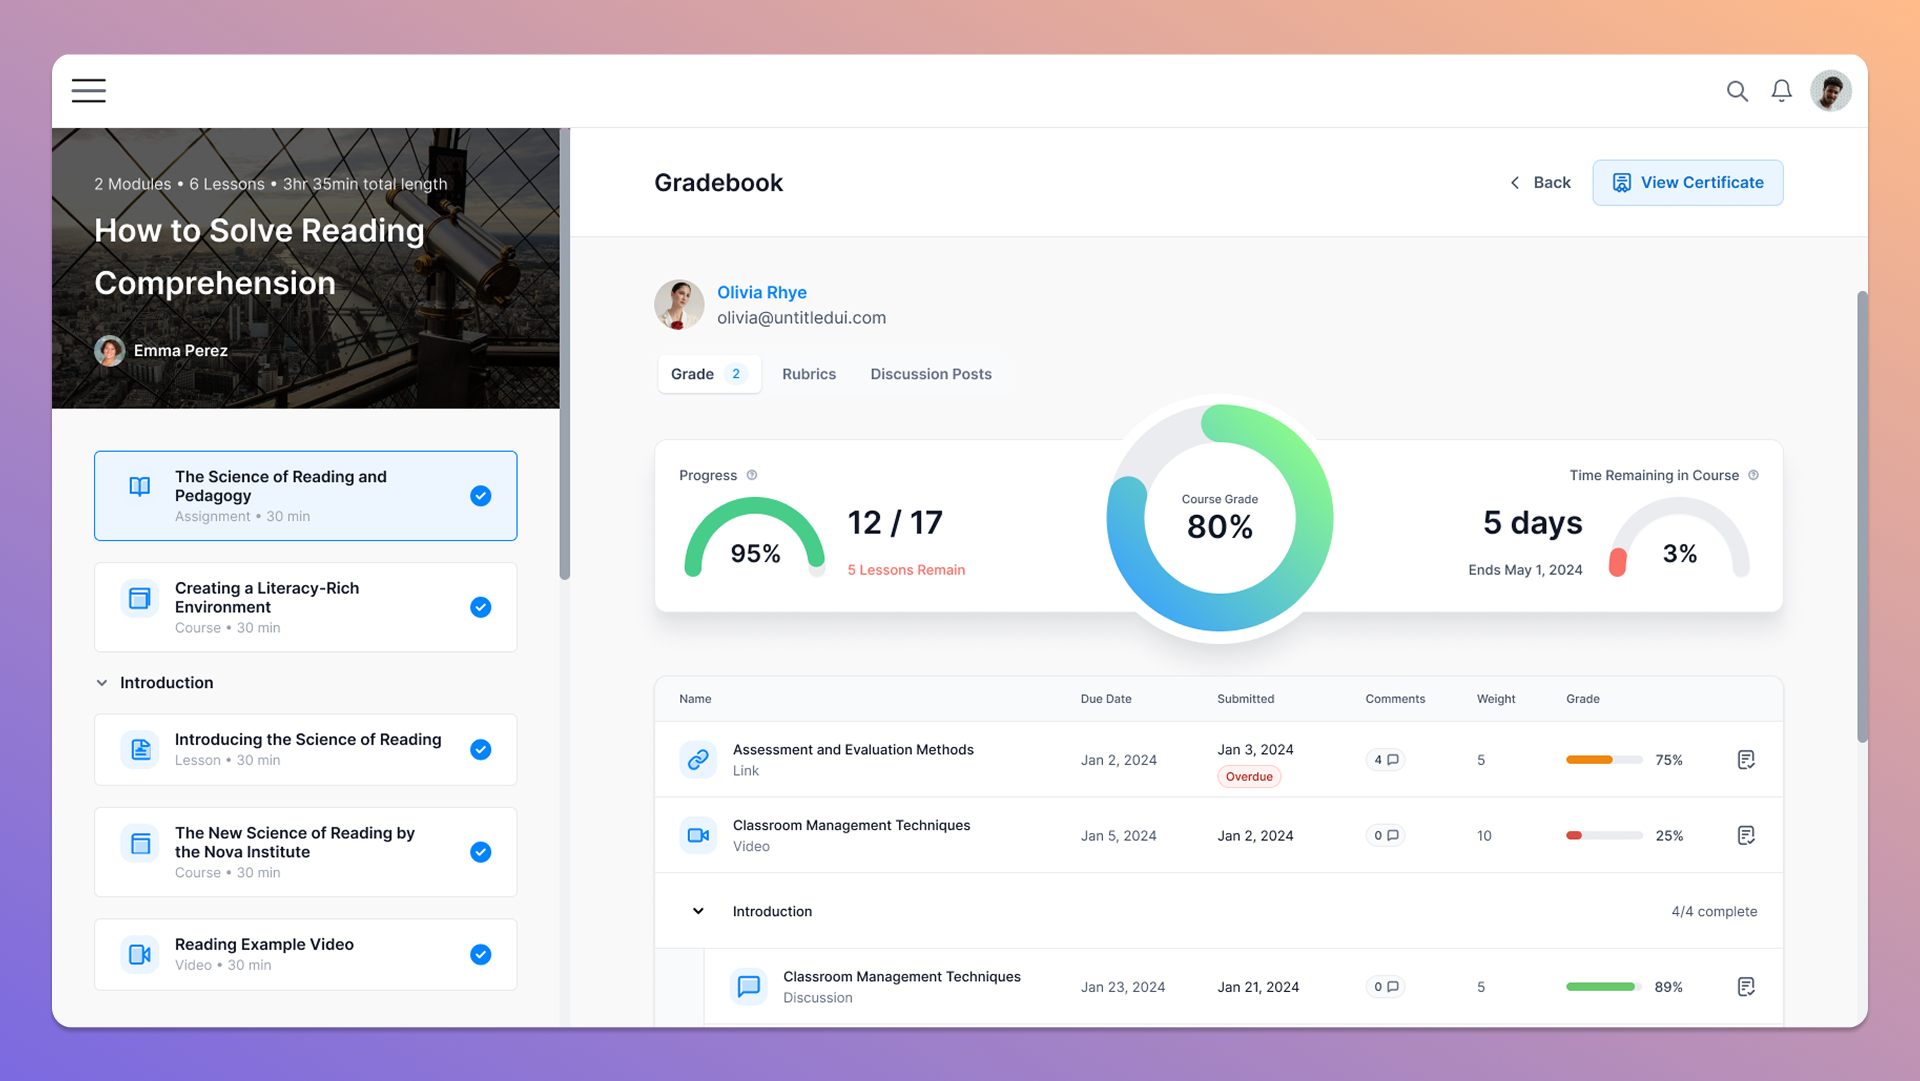The height and width of the screenshot is (1081, 1920).
Task: Open the user profile avatar
Action: 1830,91
